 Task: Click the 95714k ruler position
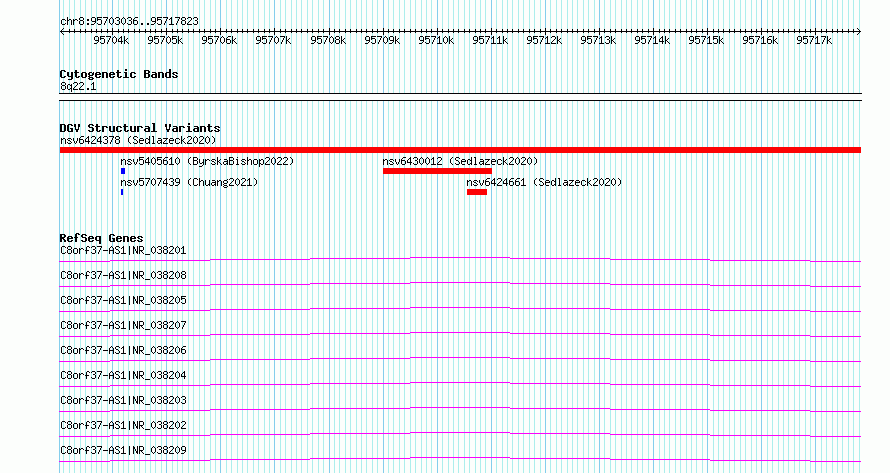(652, 40)
